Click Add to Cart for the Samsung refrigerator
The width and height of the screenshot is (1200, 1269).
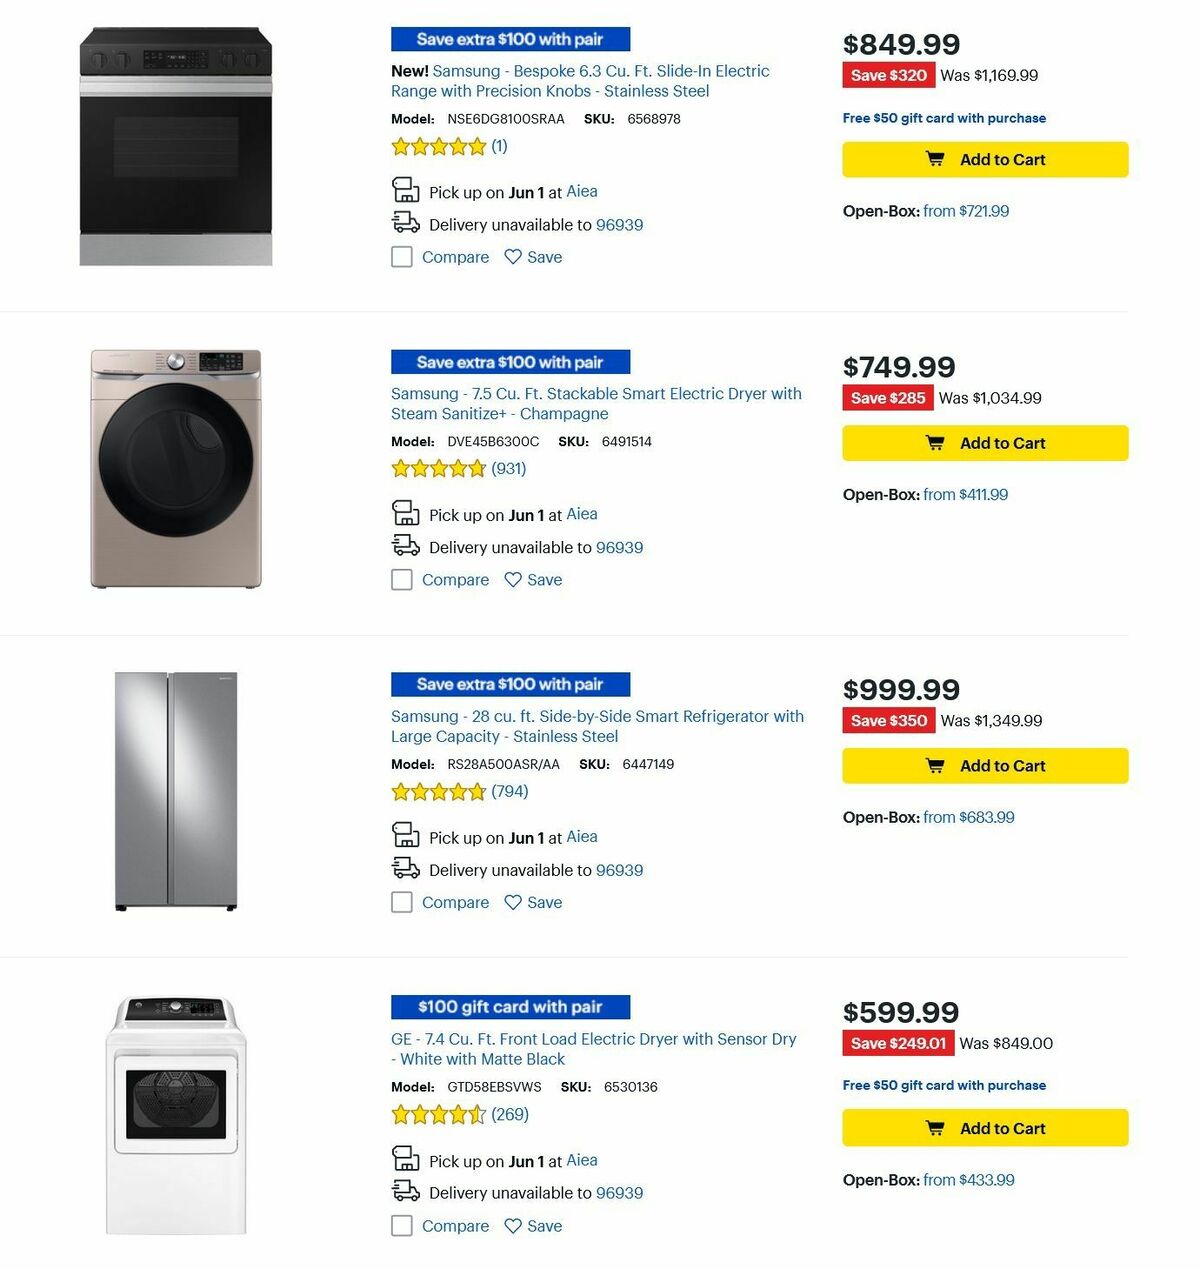(x=984, y=765)
